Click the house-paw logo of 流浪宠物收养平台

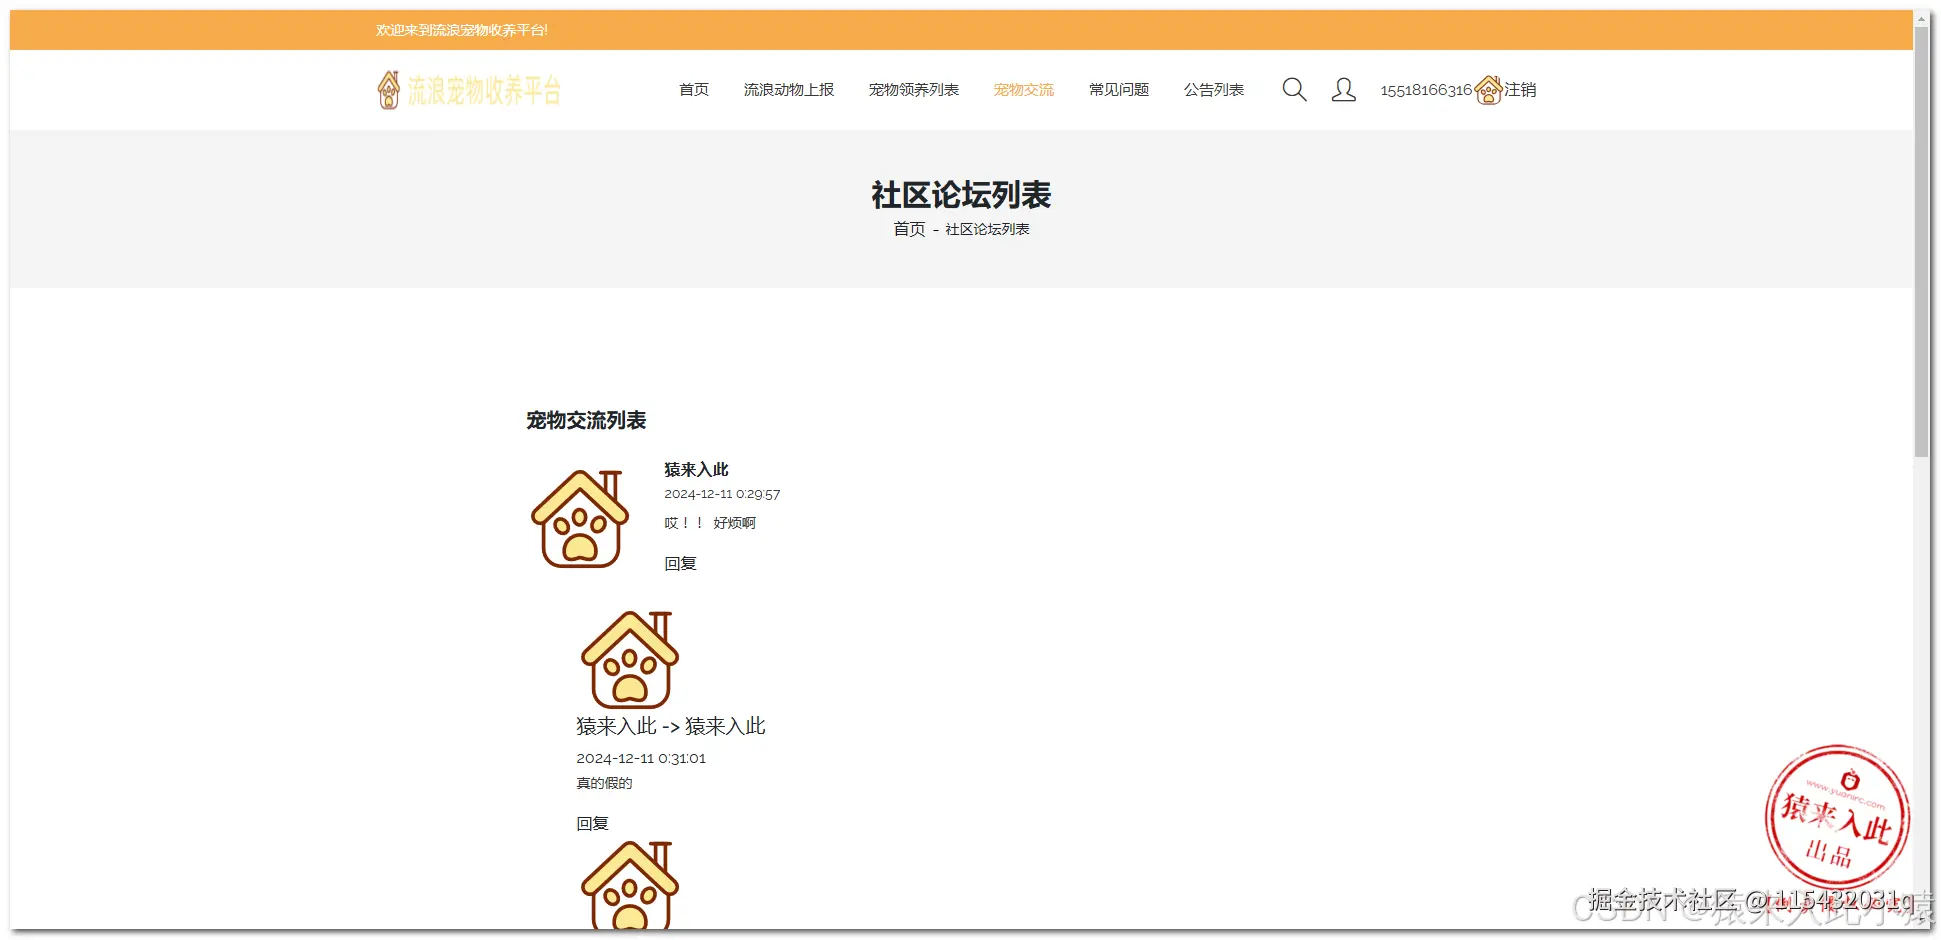(387, 89)
